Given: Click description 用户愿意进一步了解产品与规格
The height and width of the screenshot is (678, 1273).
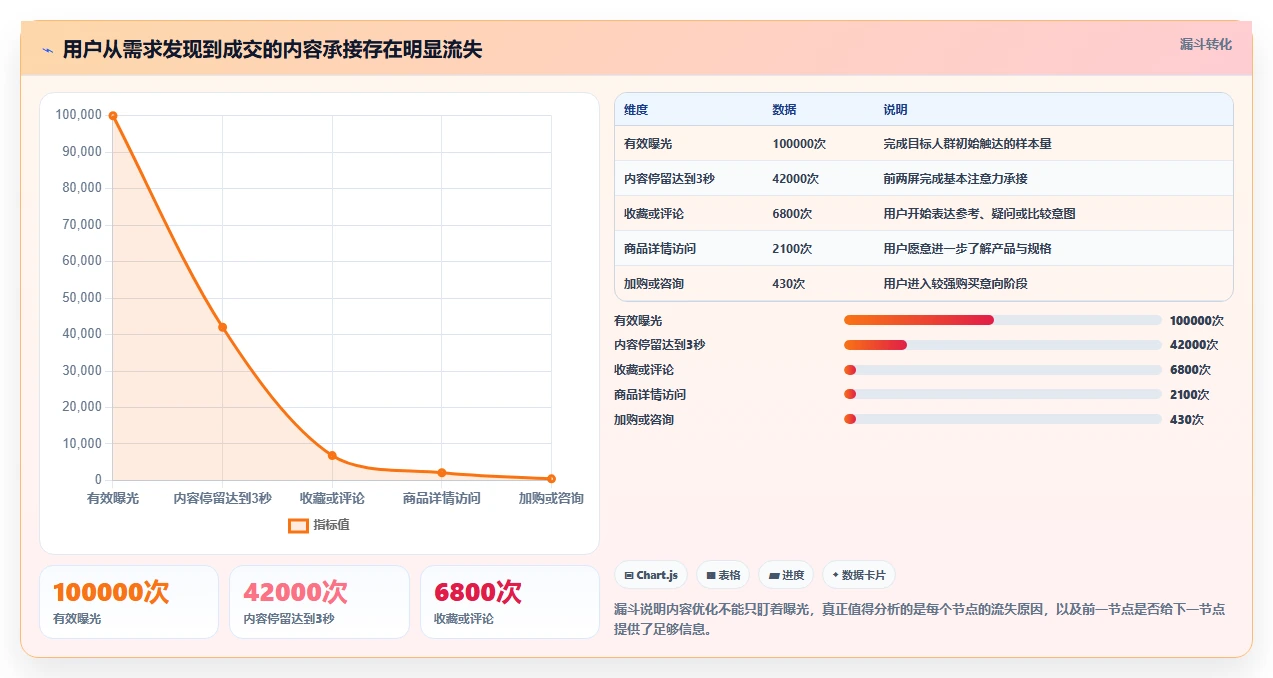Looking at the screenshot, I should coord(968,249).
